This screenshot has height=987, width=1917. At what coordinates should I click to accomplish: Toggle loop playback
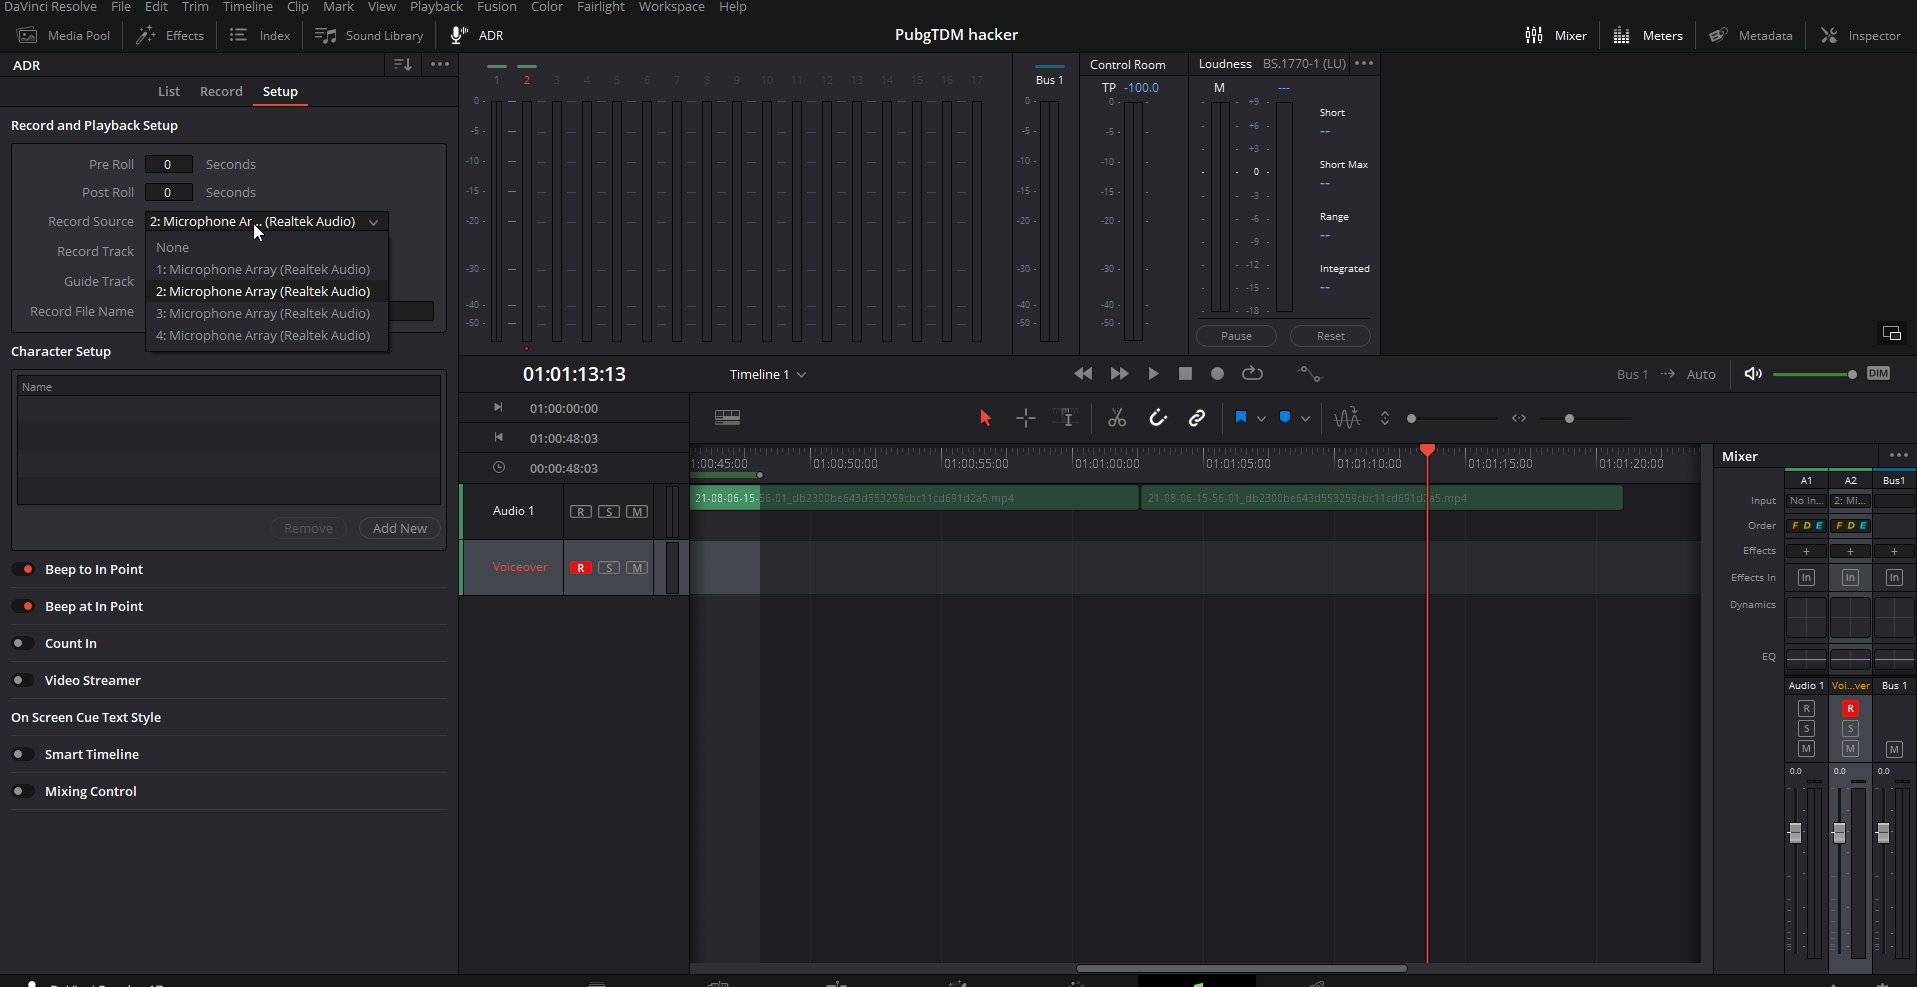1252,374
